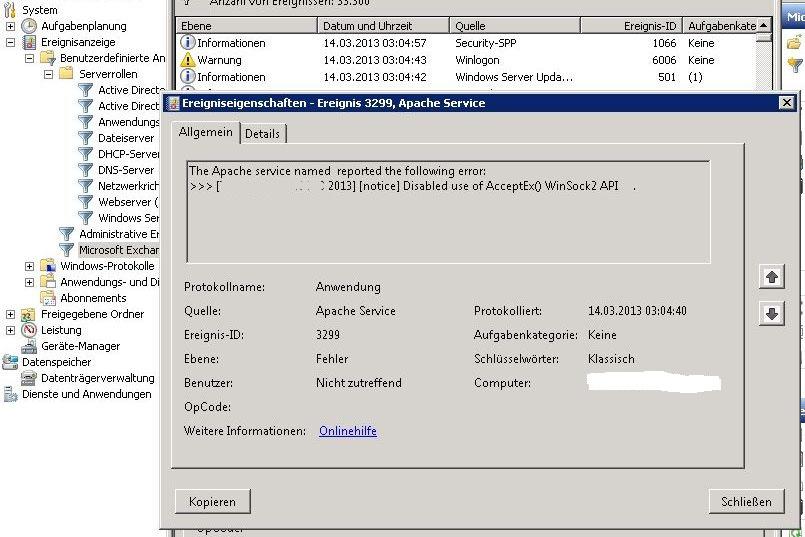Click the Schließen button
This screenshot has width=805, height=537.
pos(746,502)
